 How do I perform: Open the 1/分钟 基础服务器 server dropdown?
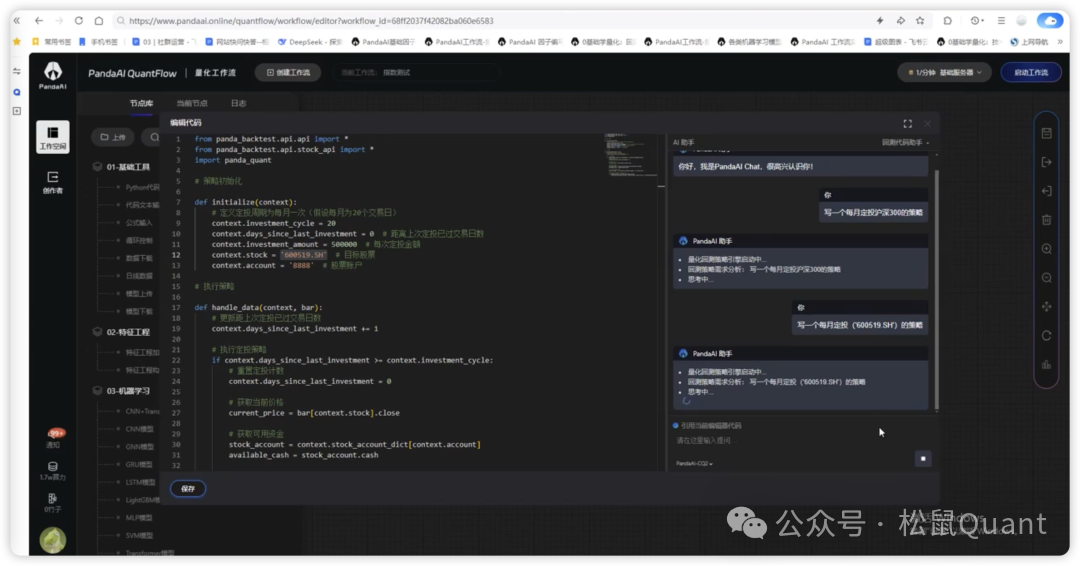coord(944,72)
